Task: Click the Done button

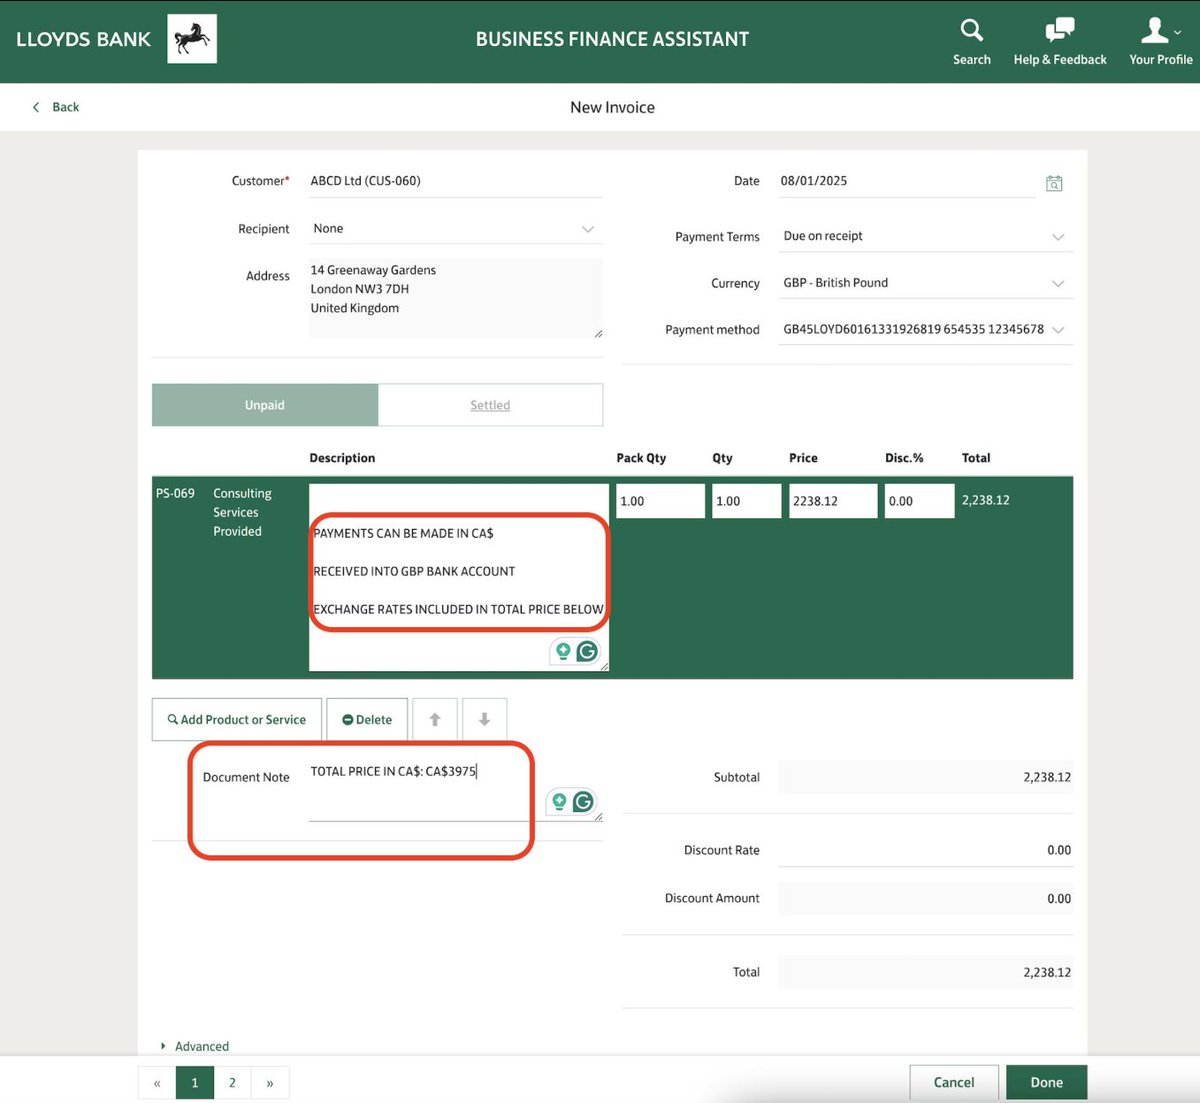Action: [x=1046, y=1082]
